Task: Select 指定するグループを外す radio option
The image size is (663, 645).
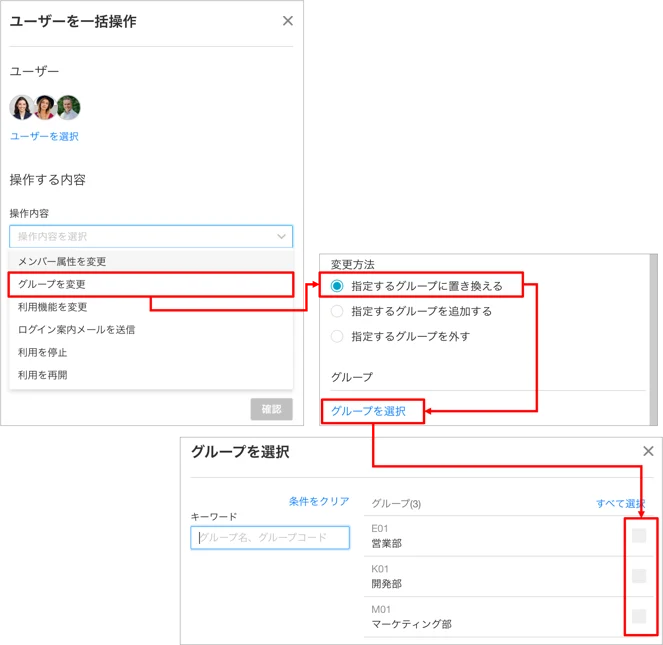Action: pyautogui.click(x=337, y=336)
